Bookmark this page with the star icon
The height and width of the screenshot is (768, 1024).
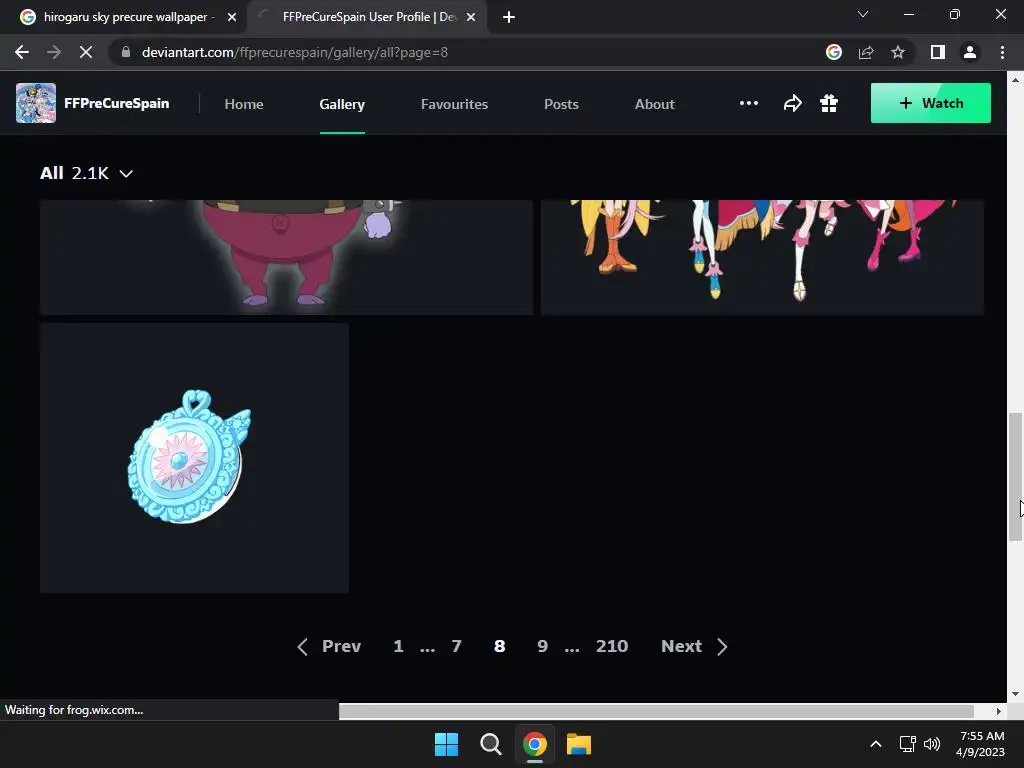[x=898, y=52]
